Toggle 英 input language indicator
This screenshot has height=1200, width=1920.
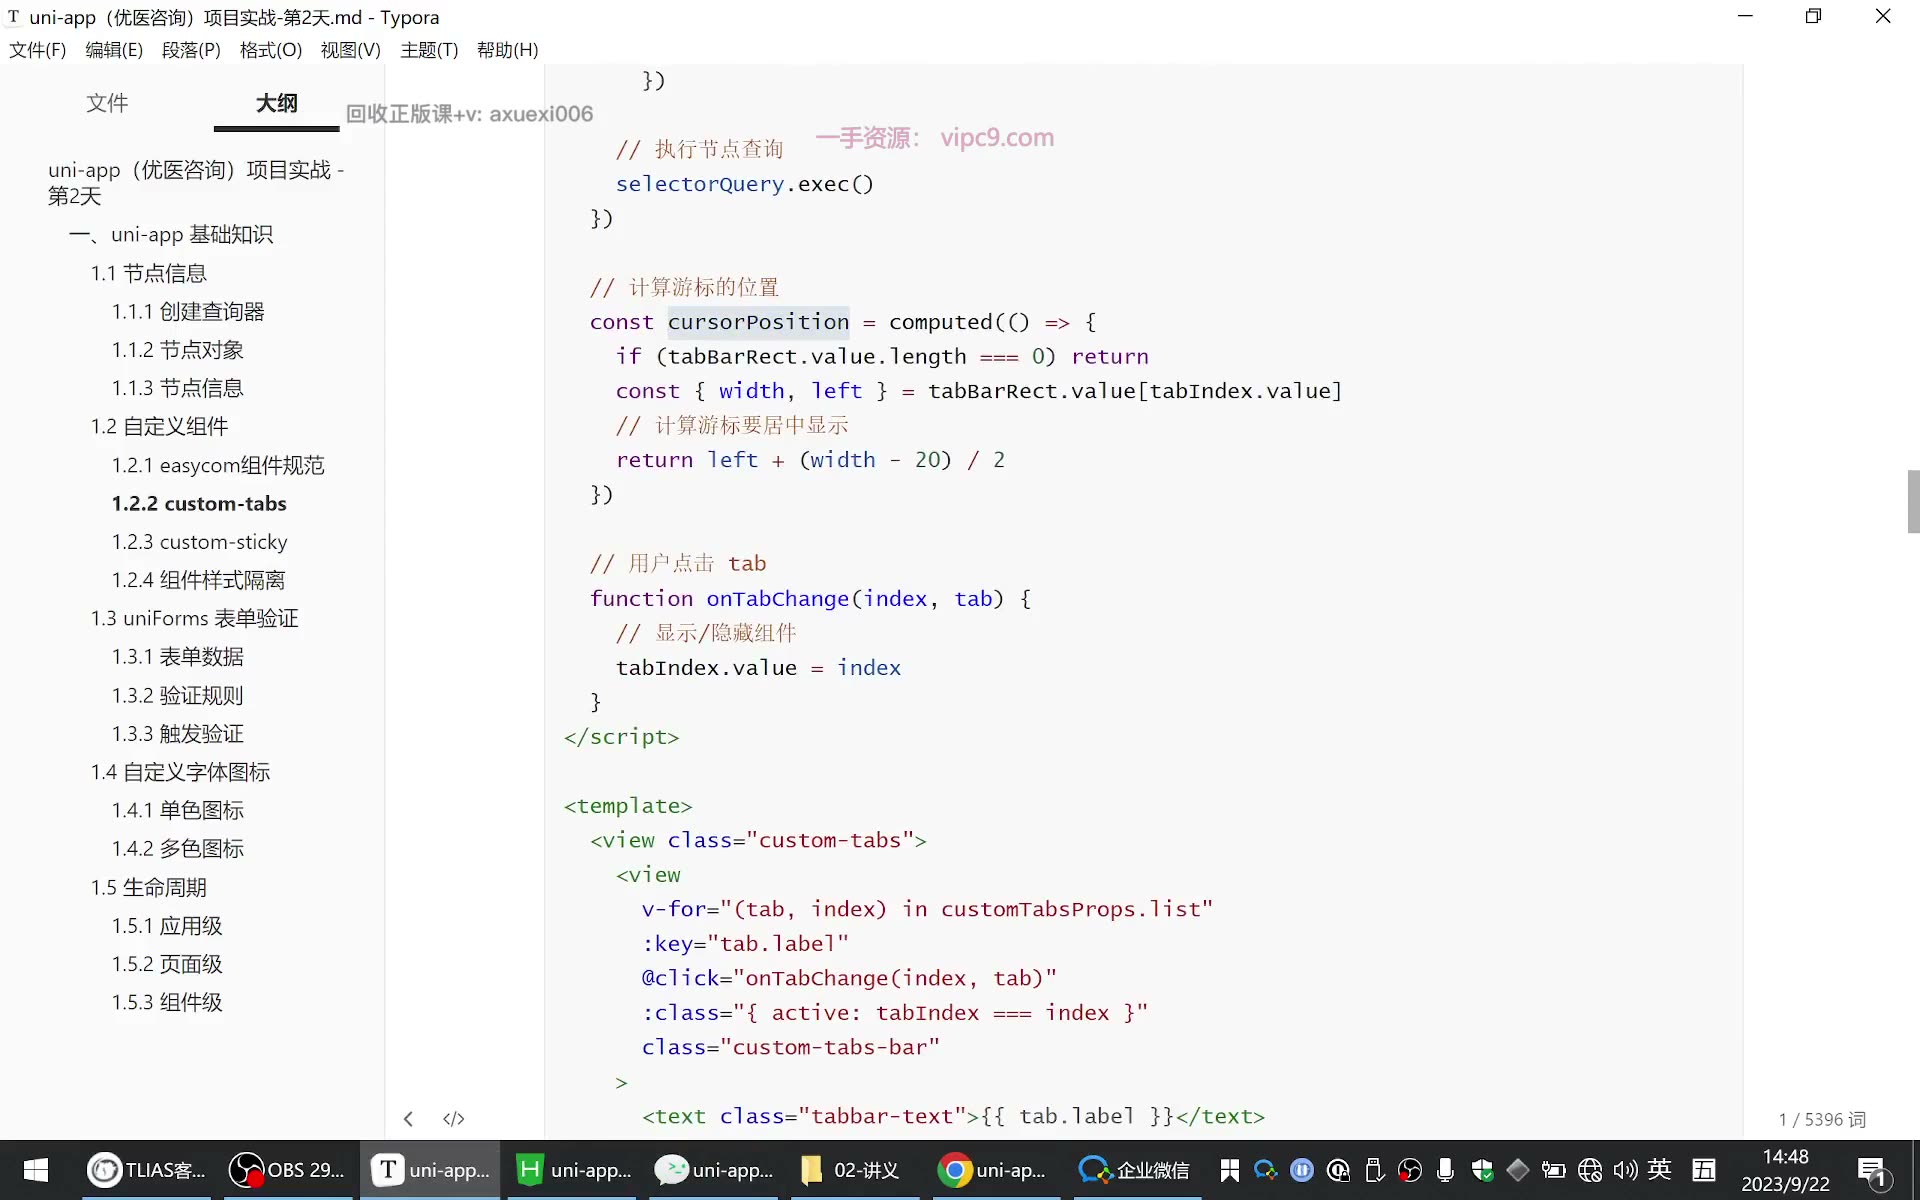[1660, 1169]
